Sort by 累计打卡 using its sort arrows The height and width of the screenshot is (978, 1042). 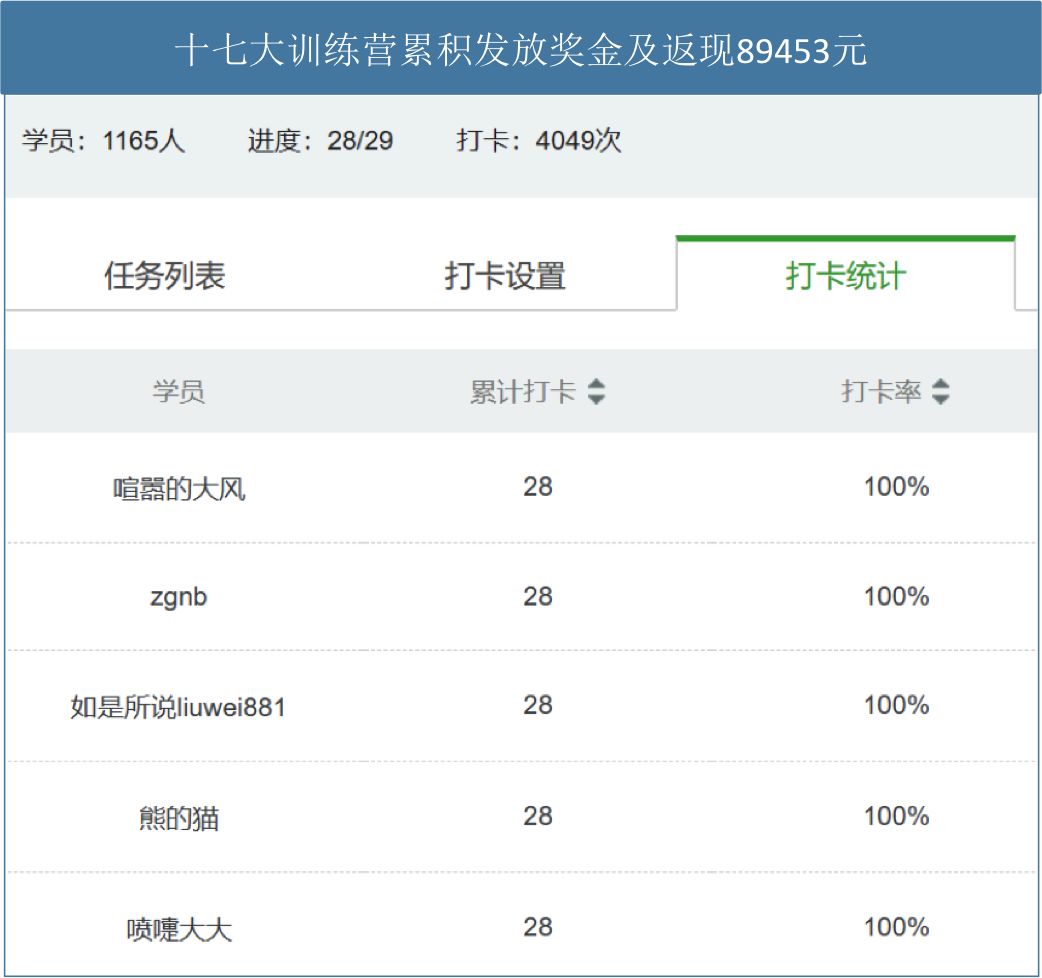coord(596,391)
